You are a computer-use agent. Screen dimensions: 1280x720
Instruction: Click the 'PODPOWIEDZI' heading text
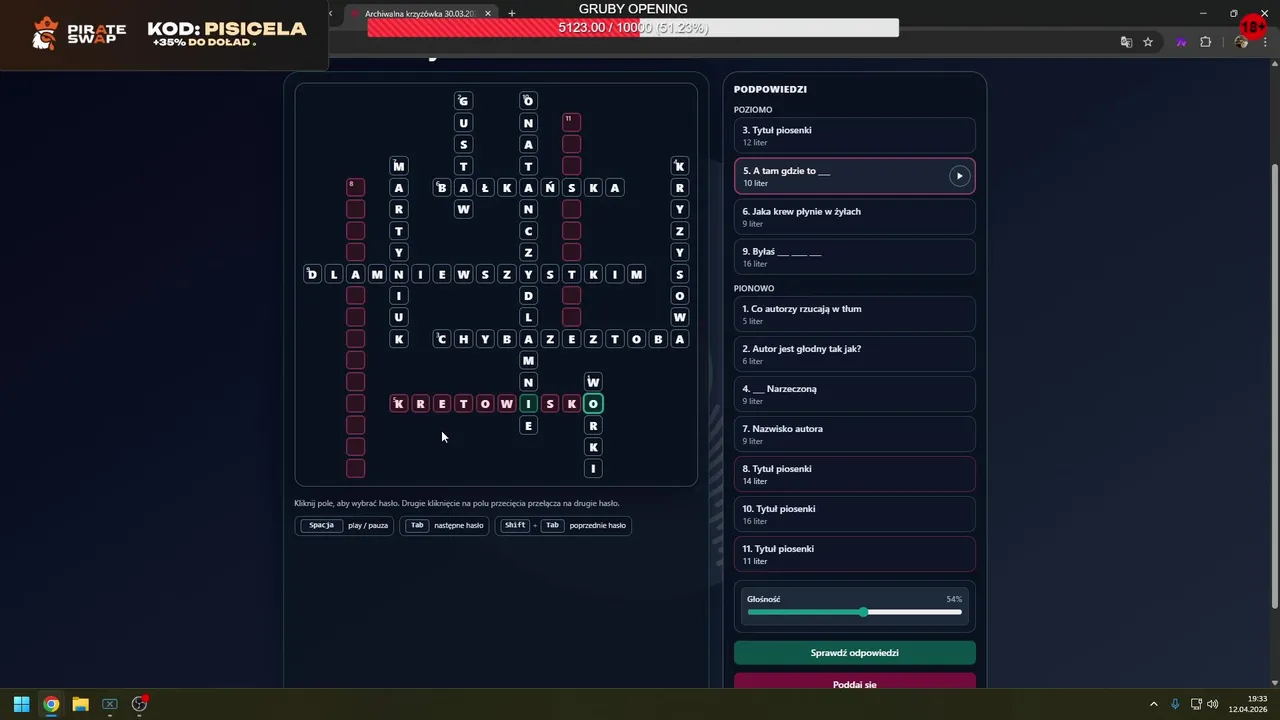[x=770, y=89]
